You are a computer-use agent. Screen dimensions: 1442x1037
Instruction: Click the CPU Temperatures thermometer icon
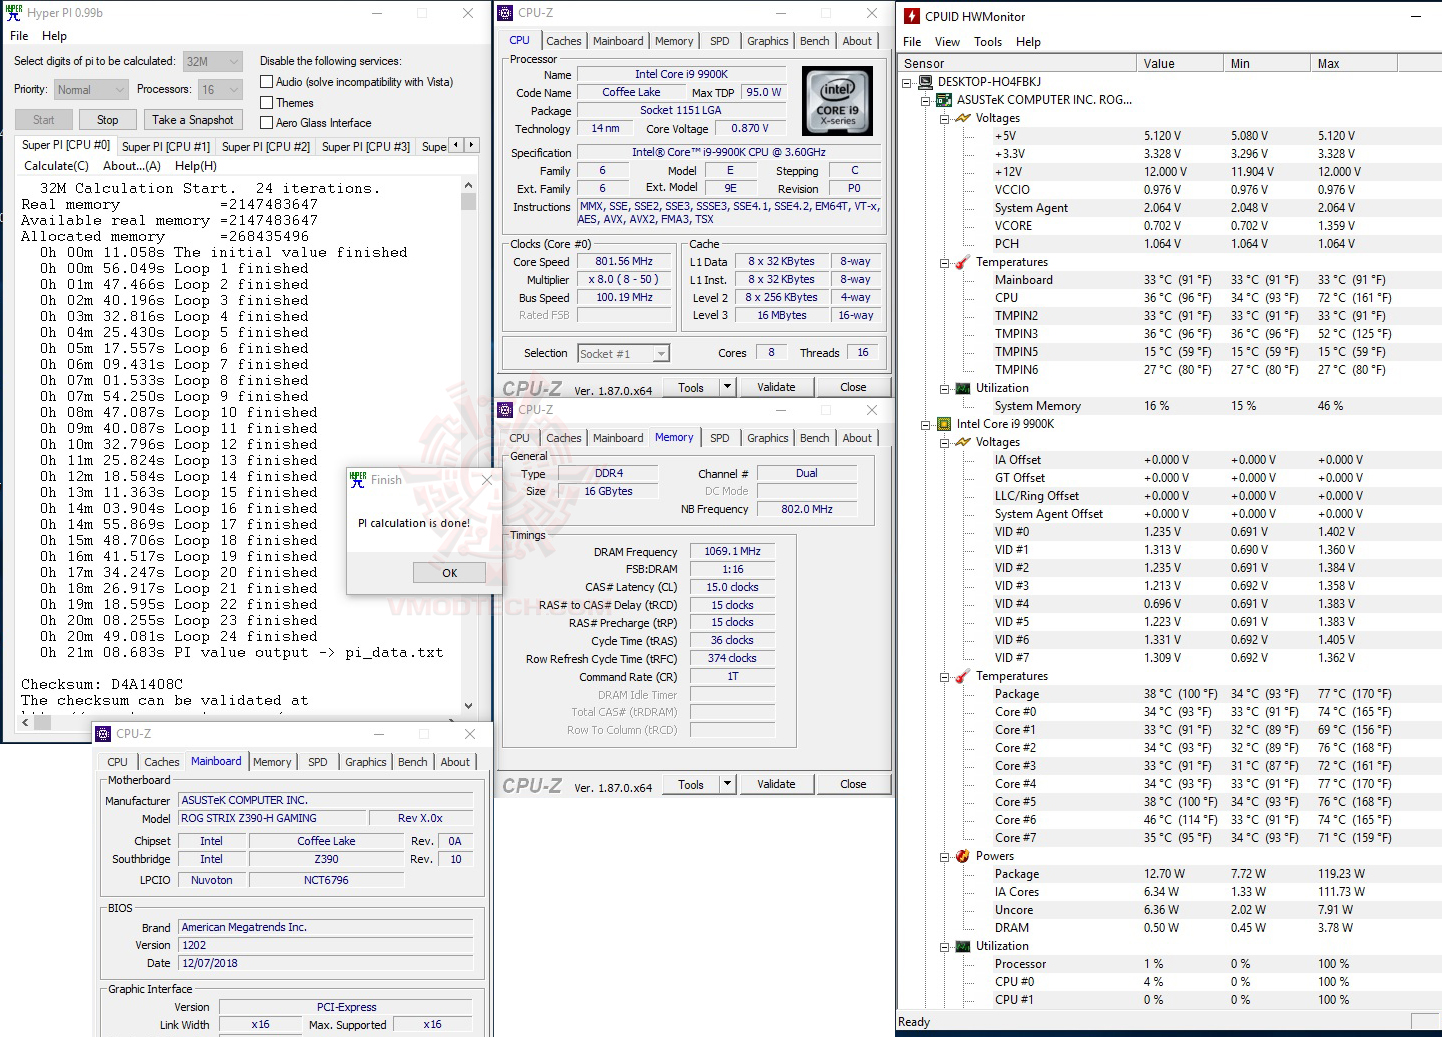(x=962, y=676)
